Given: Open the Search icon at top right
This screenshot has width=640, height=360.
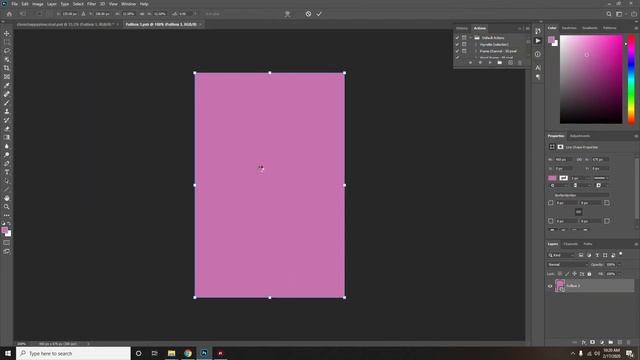Looking at the screenshot, I should [x=609, y=14].
